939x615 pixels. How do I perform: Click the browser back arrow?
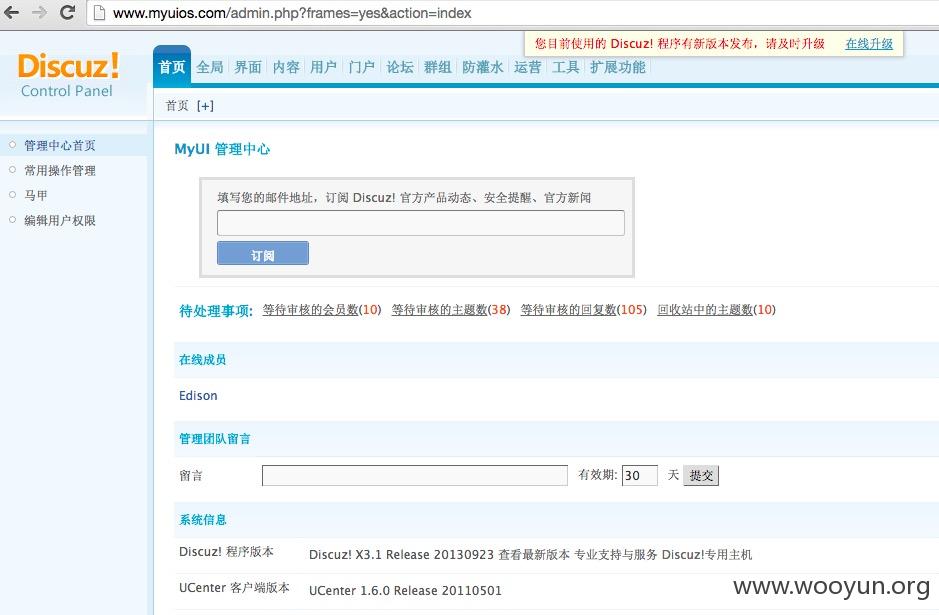[11, 13]
